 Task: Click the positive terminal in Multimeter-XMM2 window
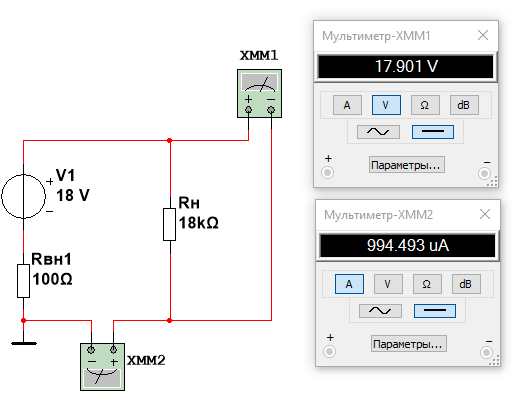[x=329, y=352]
